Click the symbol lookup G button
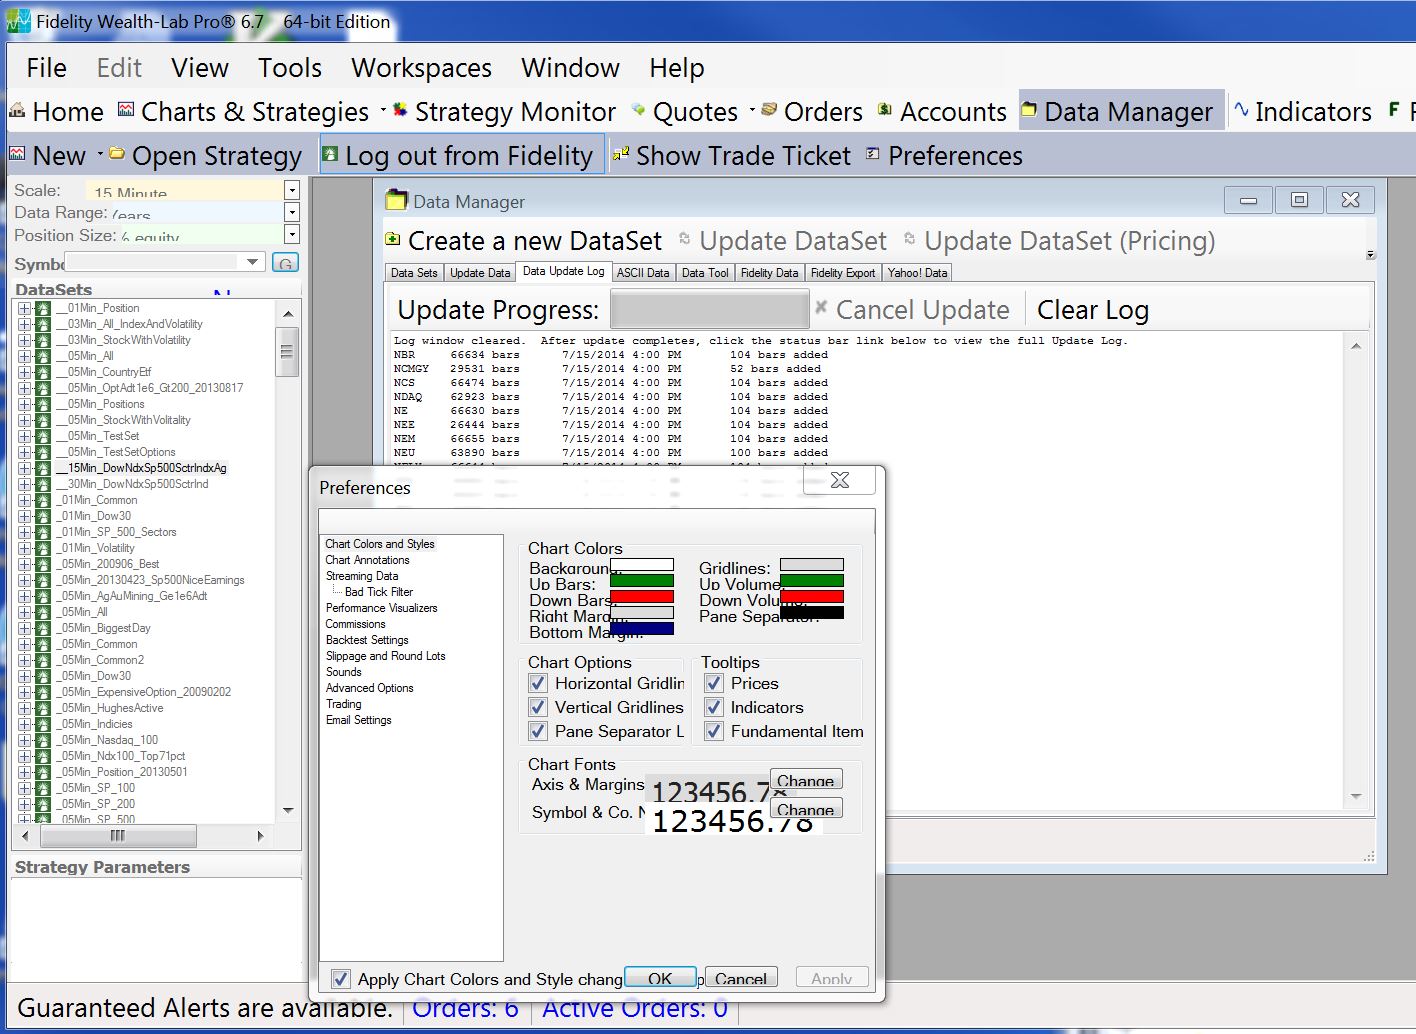The image size is (1416, 1034). 285,261
